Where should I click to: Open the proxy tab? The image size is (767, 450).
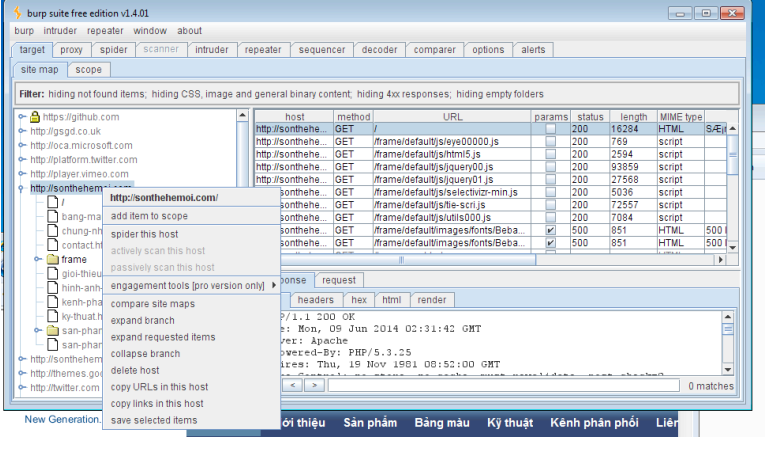(71, 50)
